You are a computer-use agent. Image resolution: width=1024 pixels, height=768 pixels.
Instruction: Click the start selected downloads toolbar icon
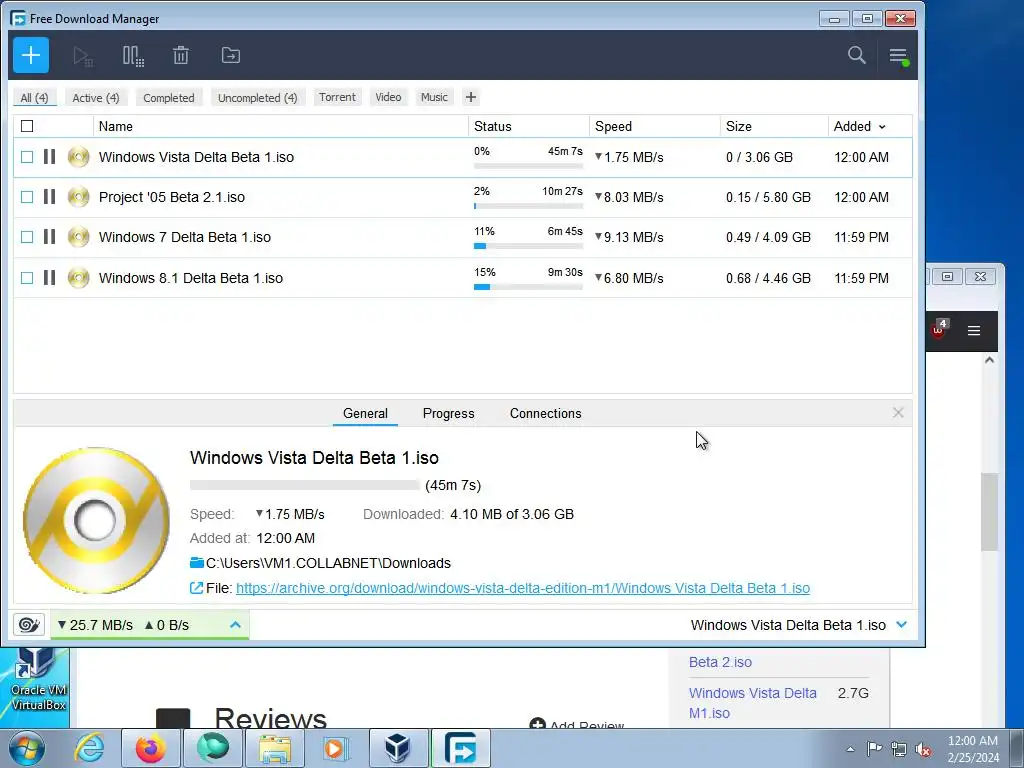(x=83, y=56)
